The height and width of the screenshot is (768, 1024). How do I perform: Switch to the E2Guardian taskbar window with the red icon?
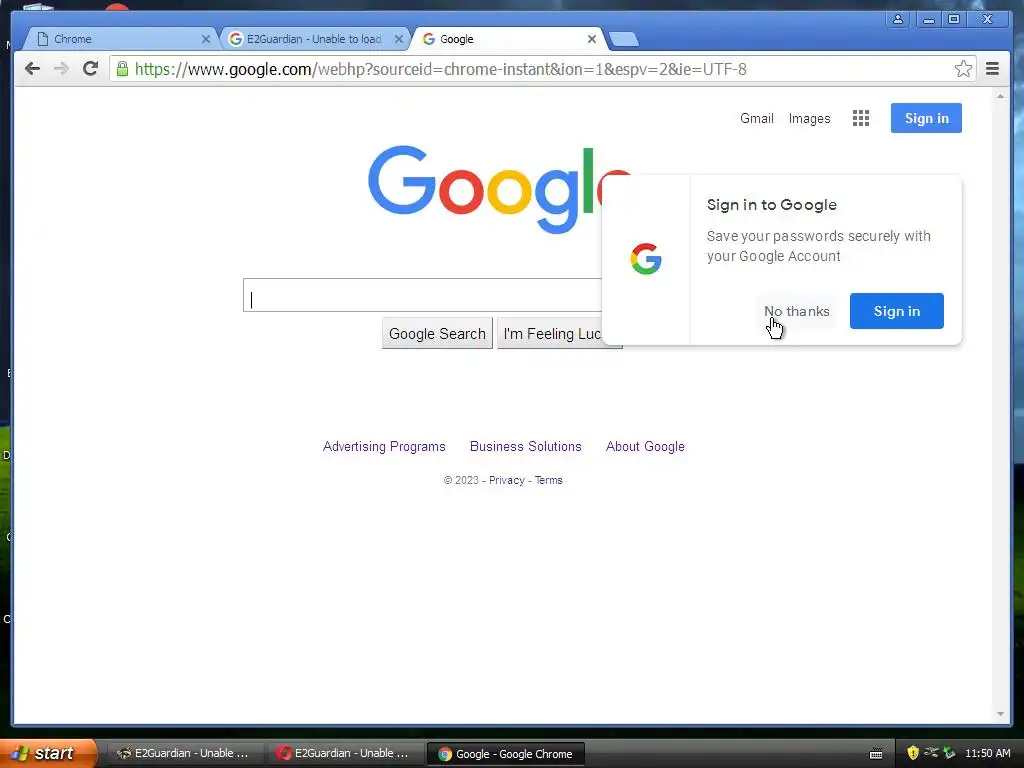(344, 754)
